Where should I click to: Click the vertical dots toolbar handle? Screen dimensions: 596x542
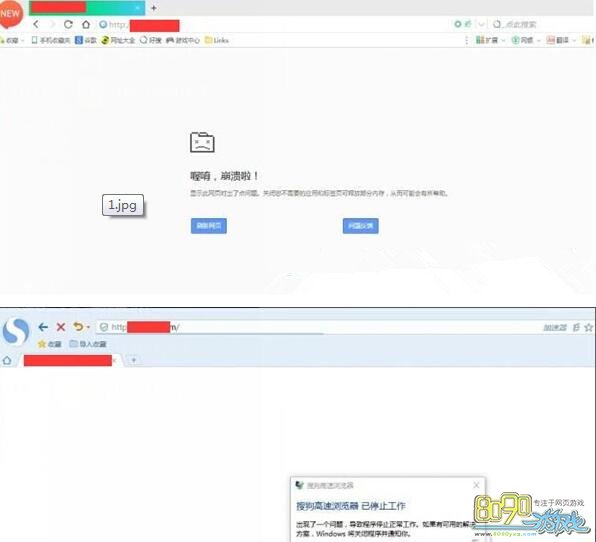(x=467, y=40)
